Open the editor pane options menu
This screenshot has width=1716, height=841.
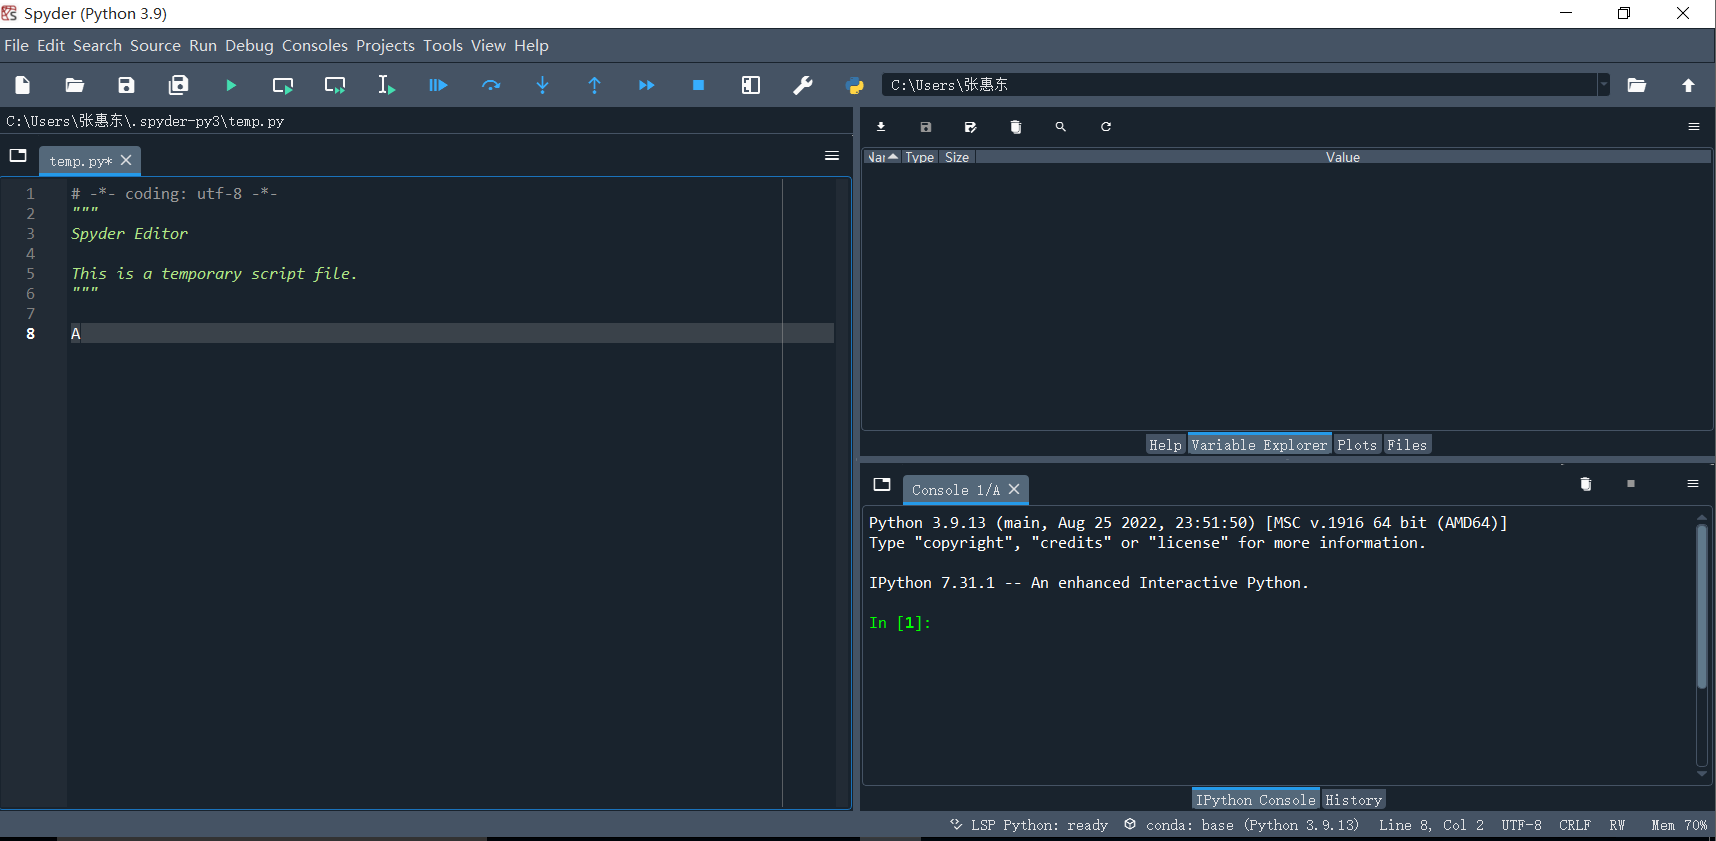coord(832,155)
